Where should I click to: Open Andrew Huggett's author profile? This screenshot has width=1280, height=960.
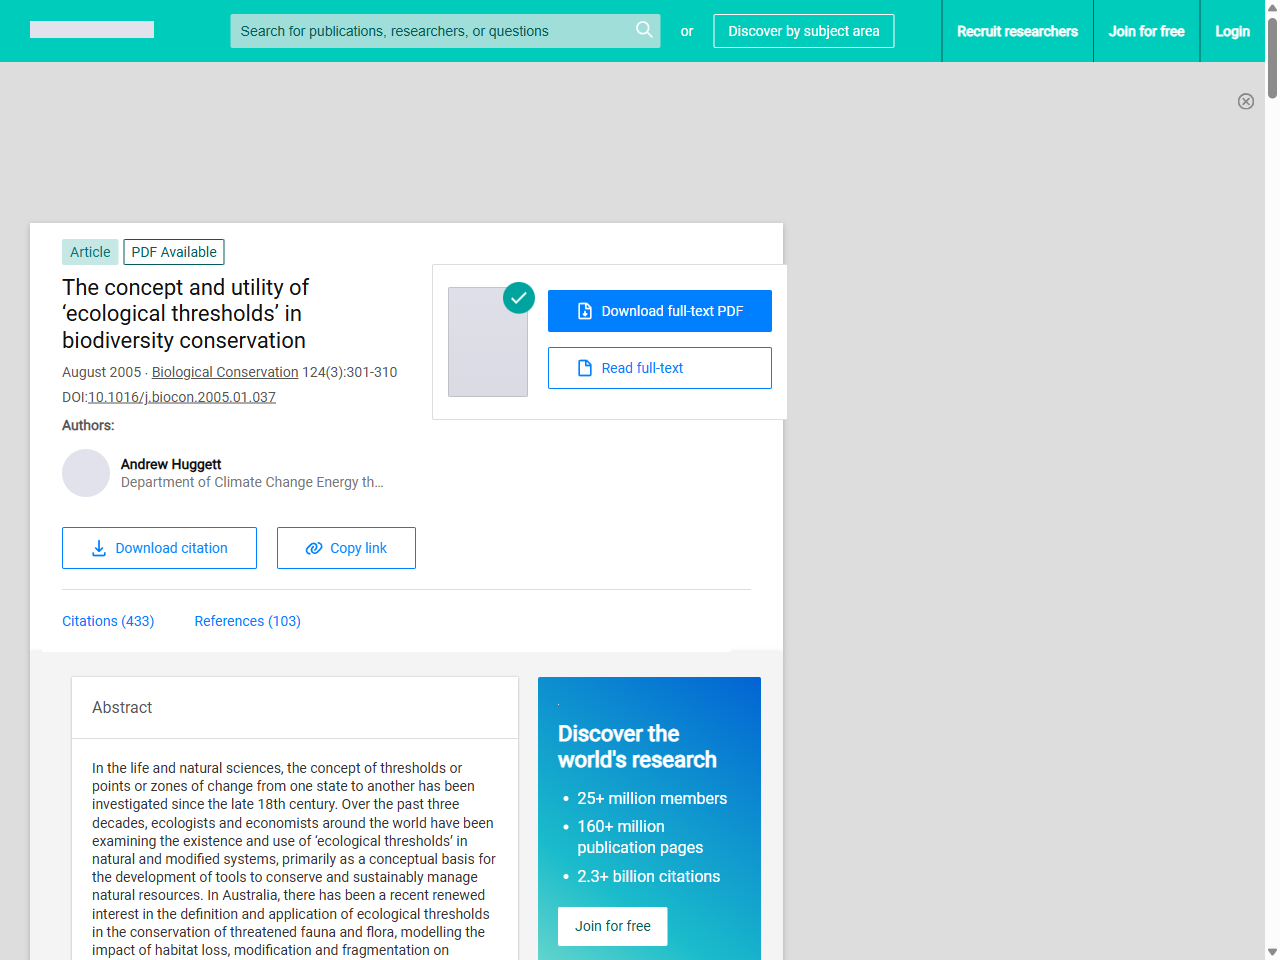tap(171, 464)
